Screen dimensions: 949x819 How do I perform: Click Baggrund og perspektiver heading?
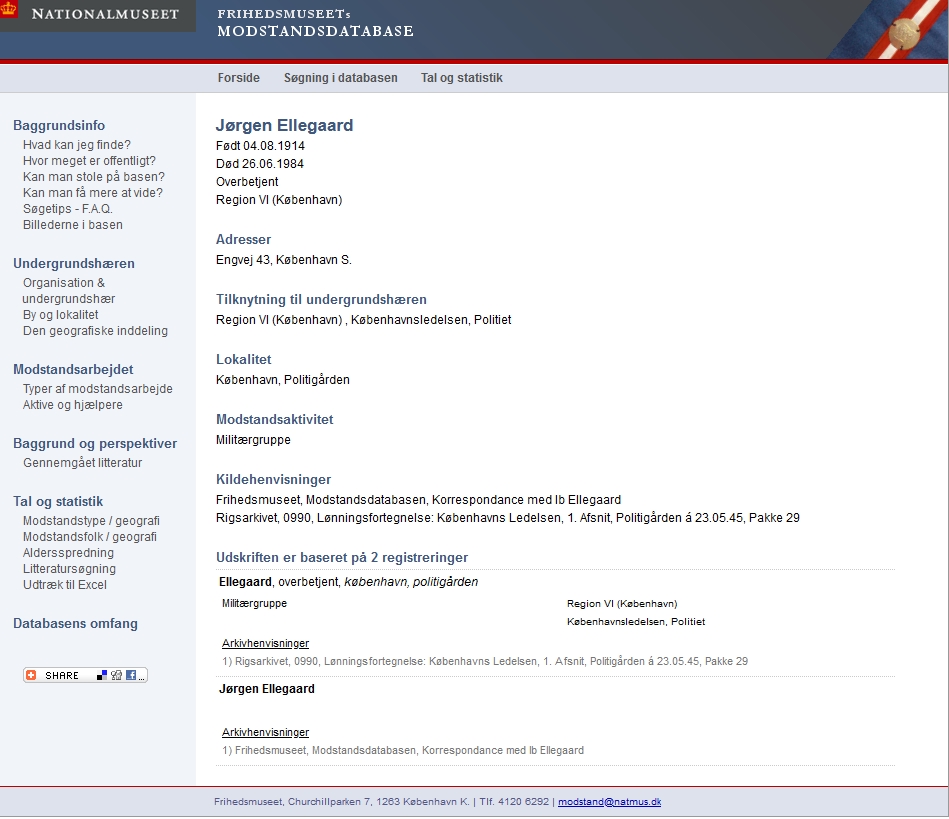click(x=95, y=443)
